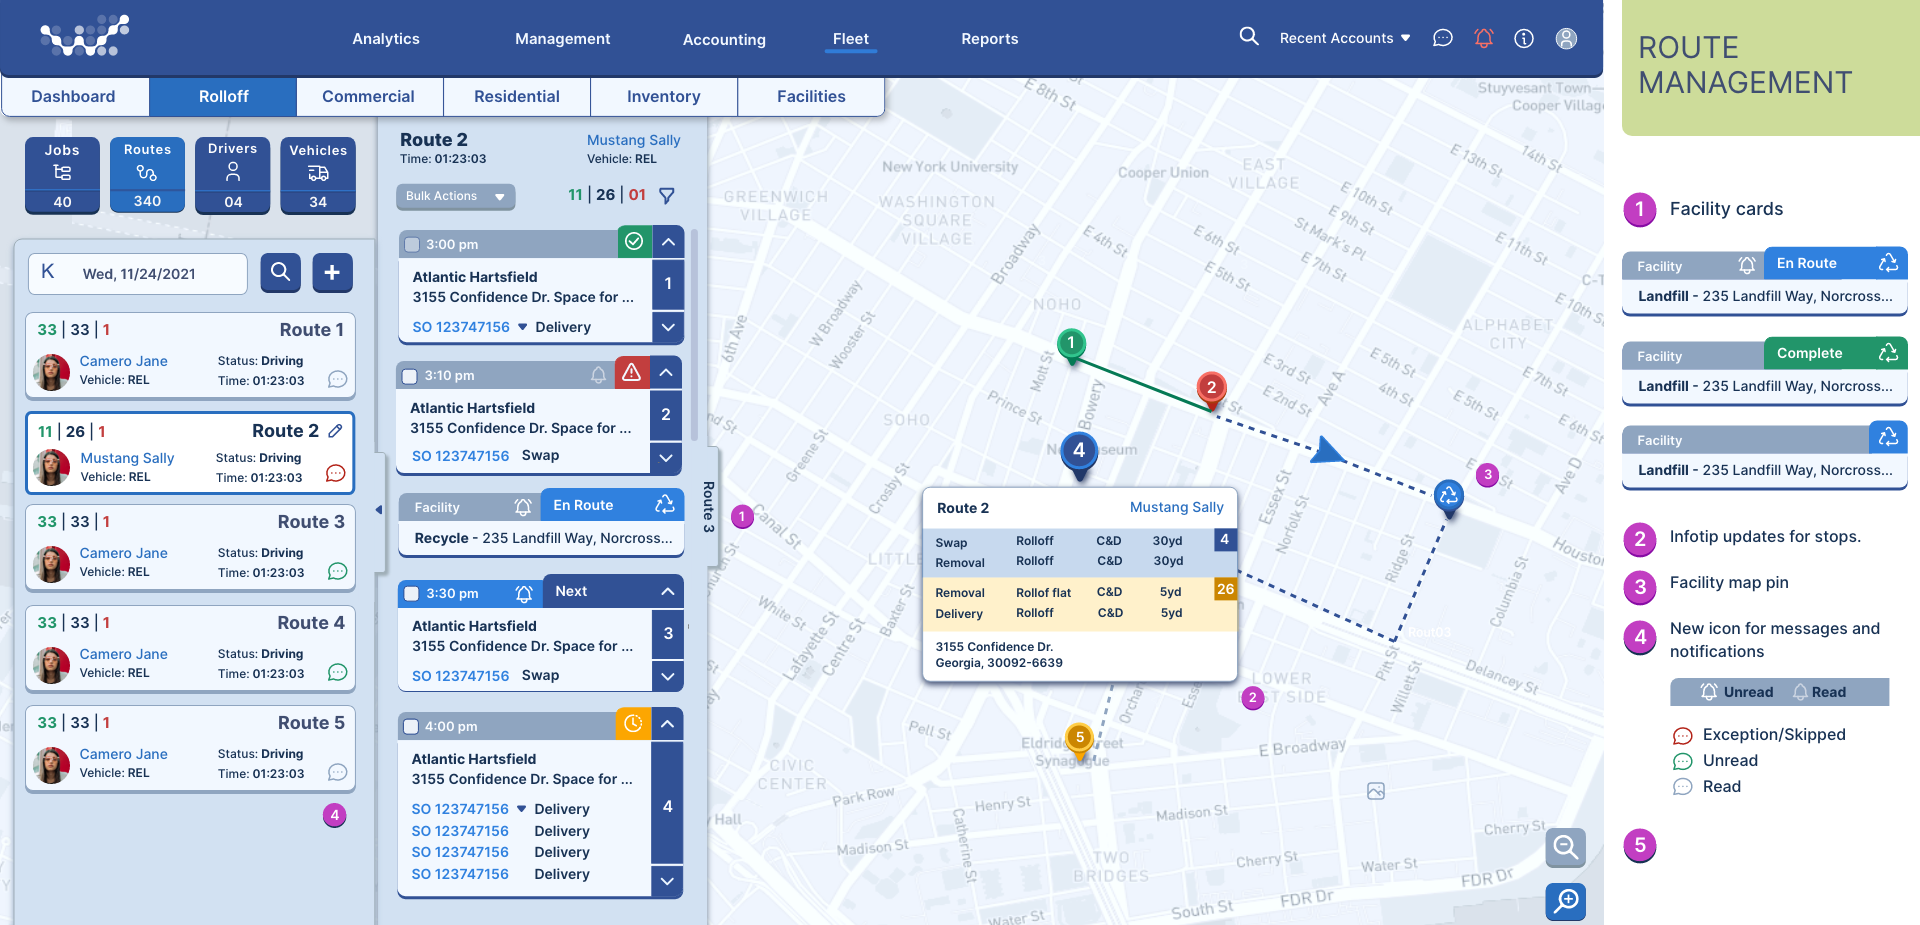Select the 4:00 pm stop checkbox
The image size is (1920, 925).
[x=411, y=727]
